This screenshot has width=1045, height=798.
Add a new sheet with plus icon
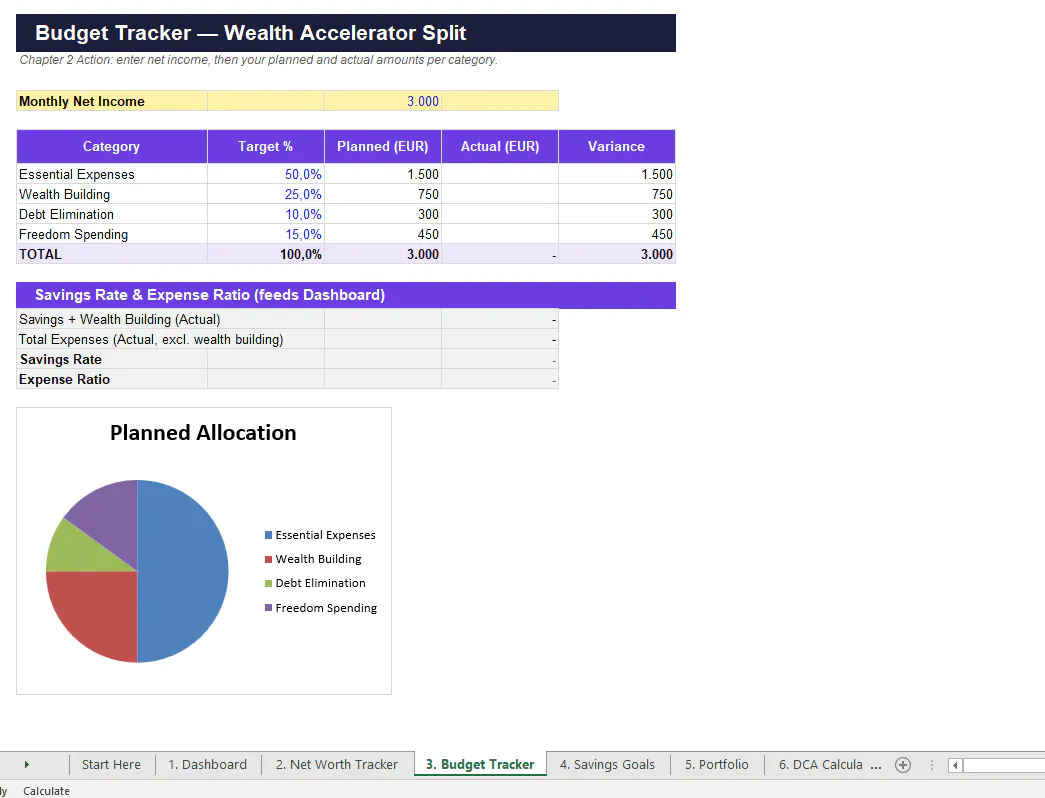[x=902, y=765]
